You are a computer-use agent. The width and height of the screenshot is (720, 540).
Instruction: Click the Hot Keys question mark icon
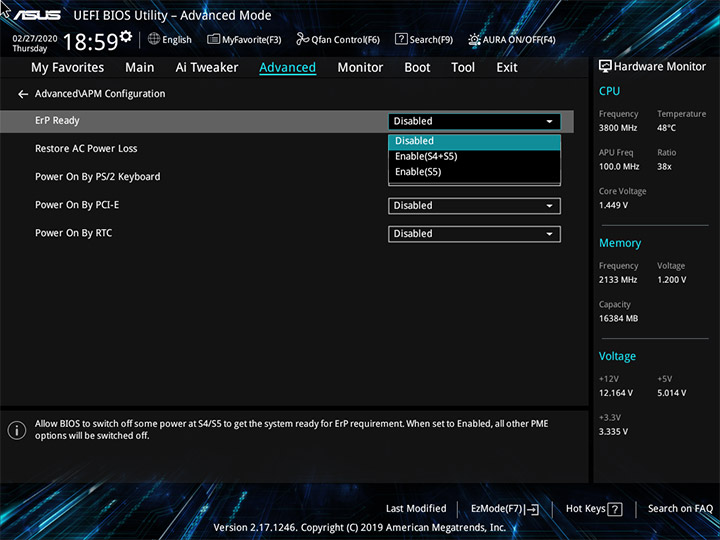point(614,509)
